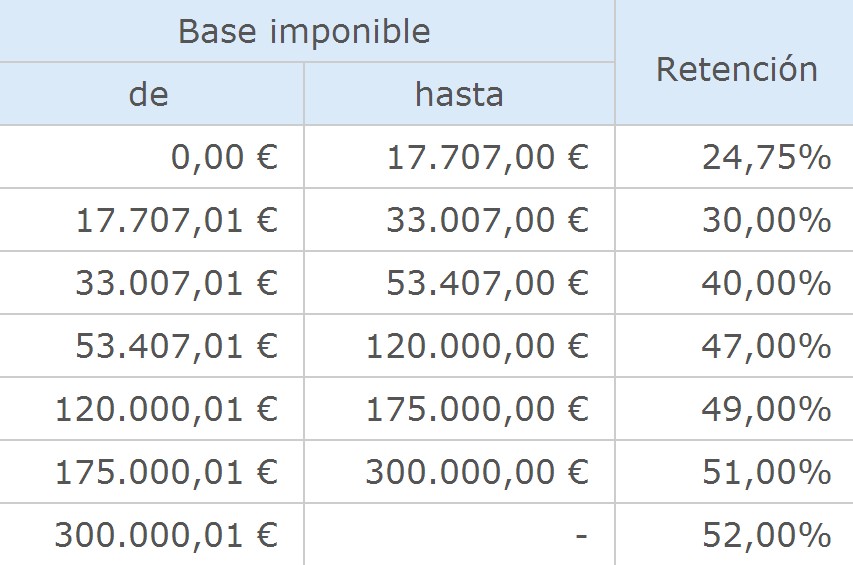
Task: Click the 47,00% retention cell
Action: tap(766, 346)
